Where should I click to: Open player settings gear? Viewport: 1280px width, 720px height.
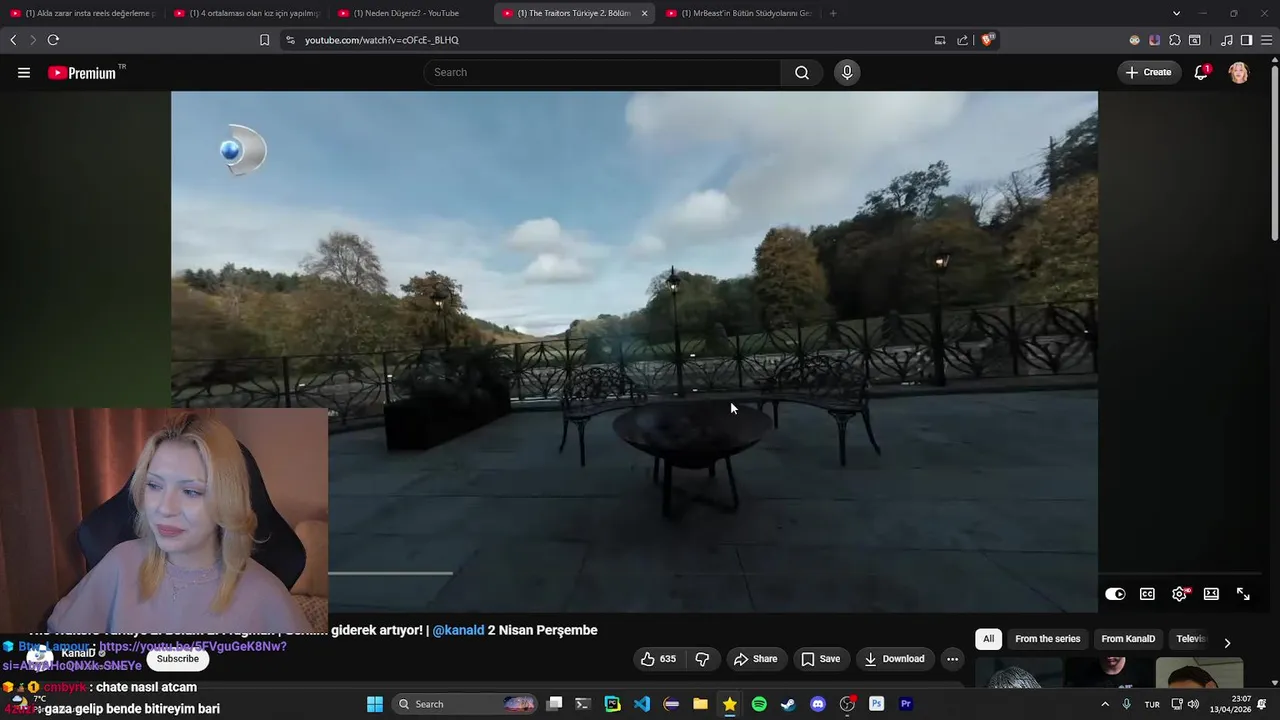tap(1180, 594)
